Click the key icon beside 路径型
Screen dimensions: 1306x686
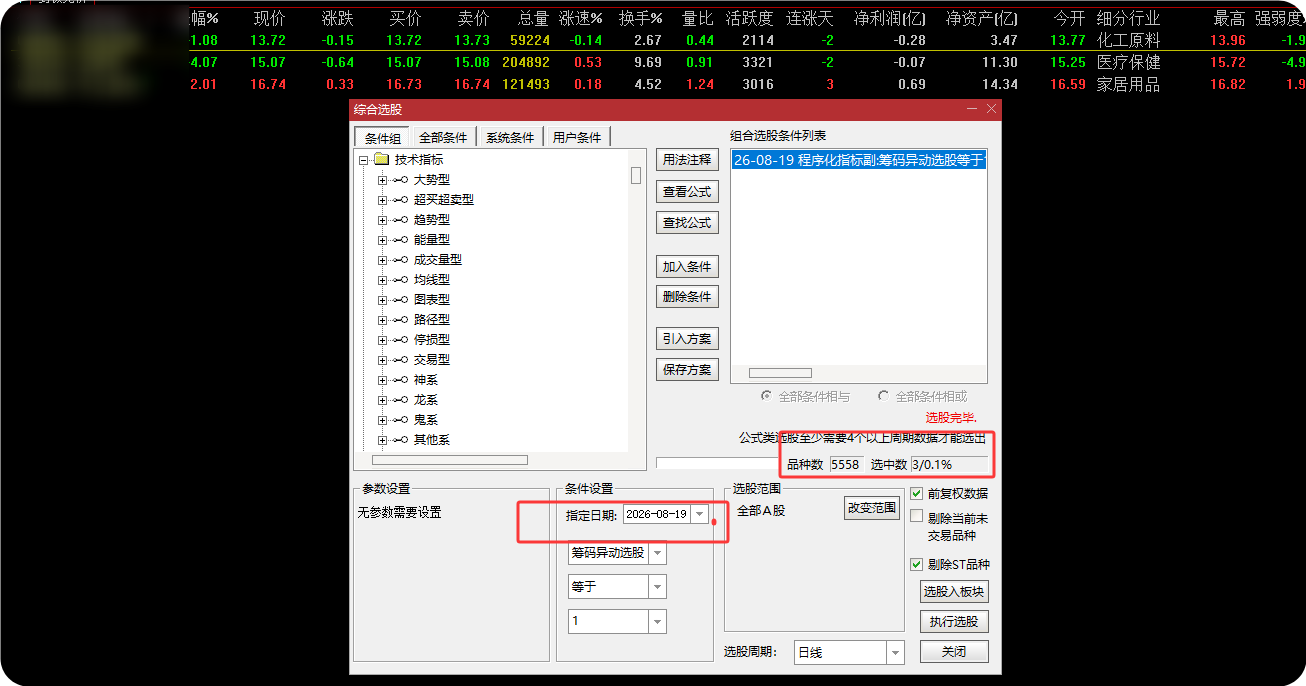tap(400, 320)
